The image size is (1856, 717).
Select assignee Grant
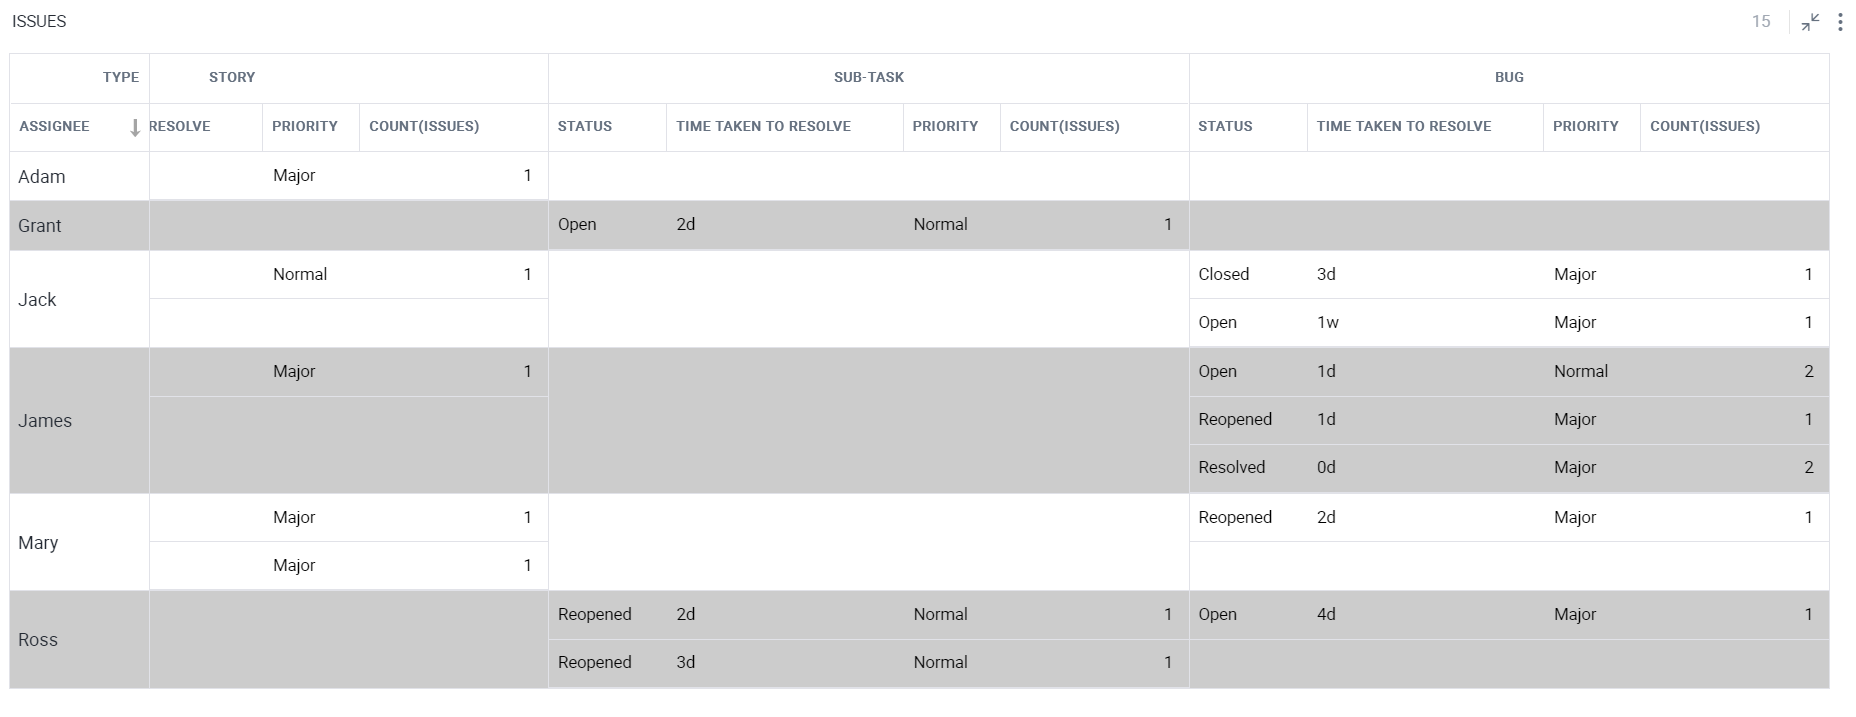coord(40,225)
